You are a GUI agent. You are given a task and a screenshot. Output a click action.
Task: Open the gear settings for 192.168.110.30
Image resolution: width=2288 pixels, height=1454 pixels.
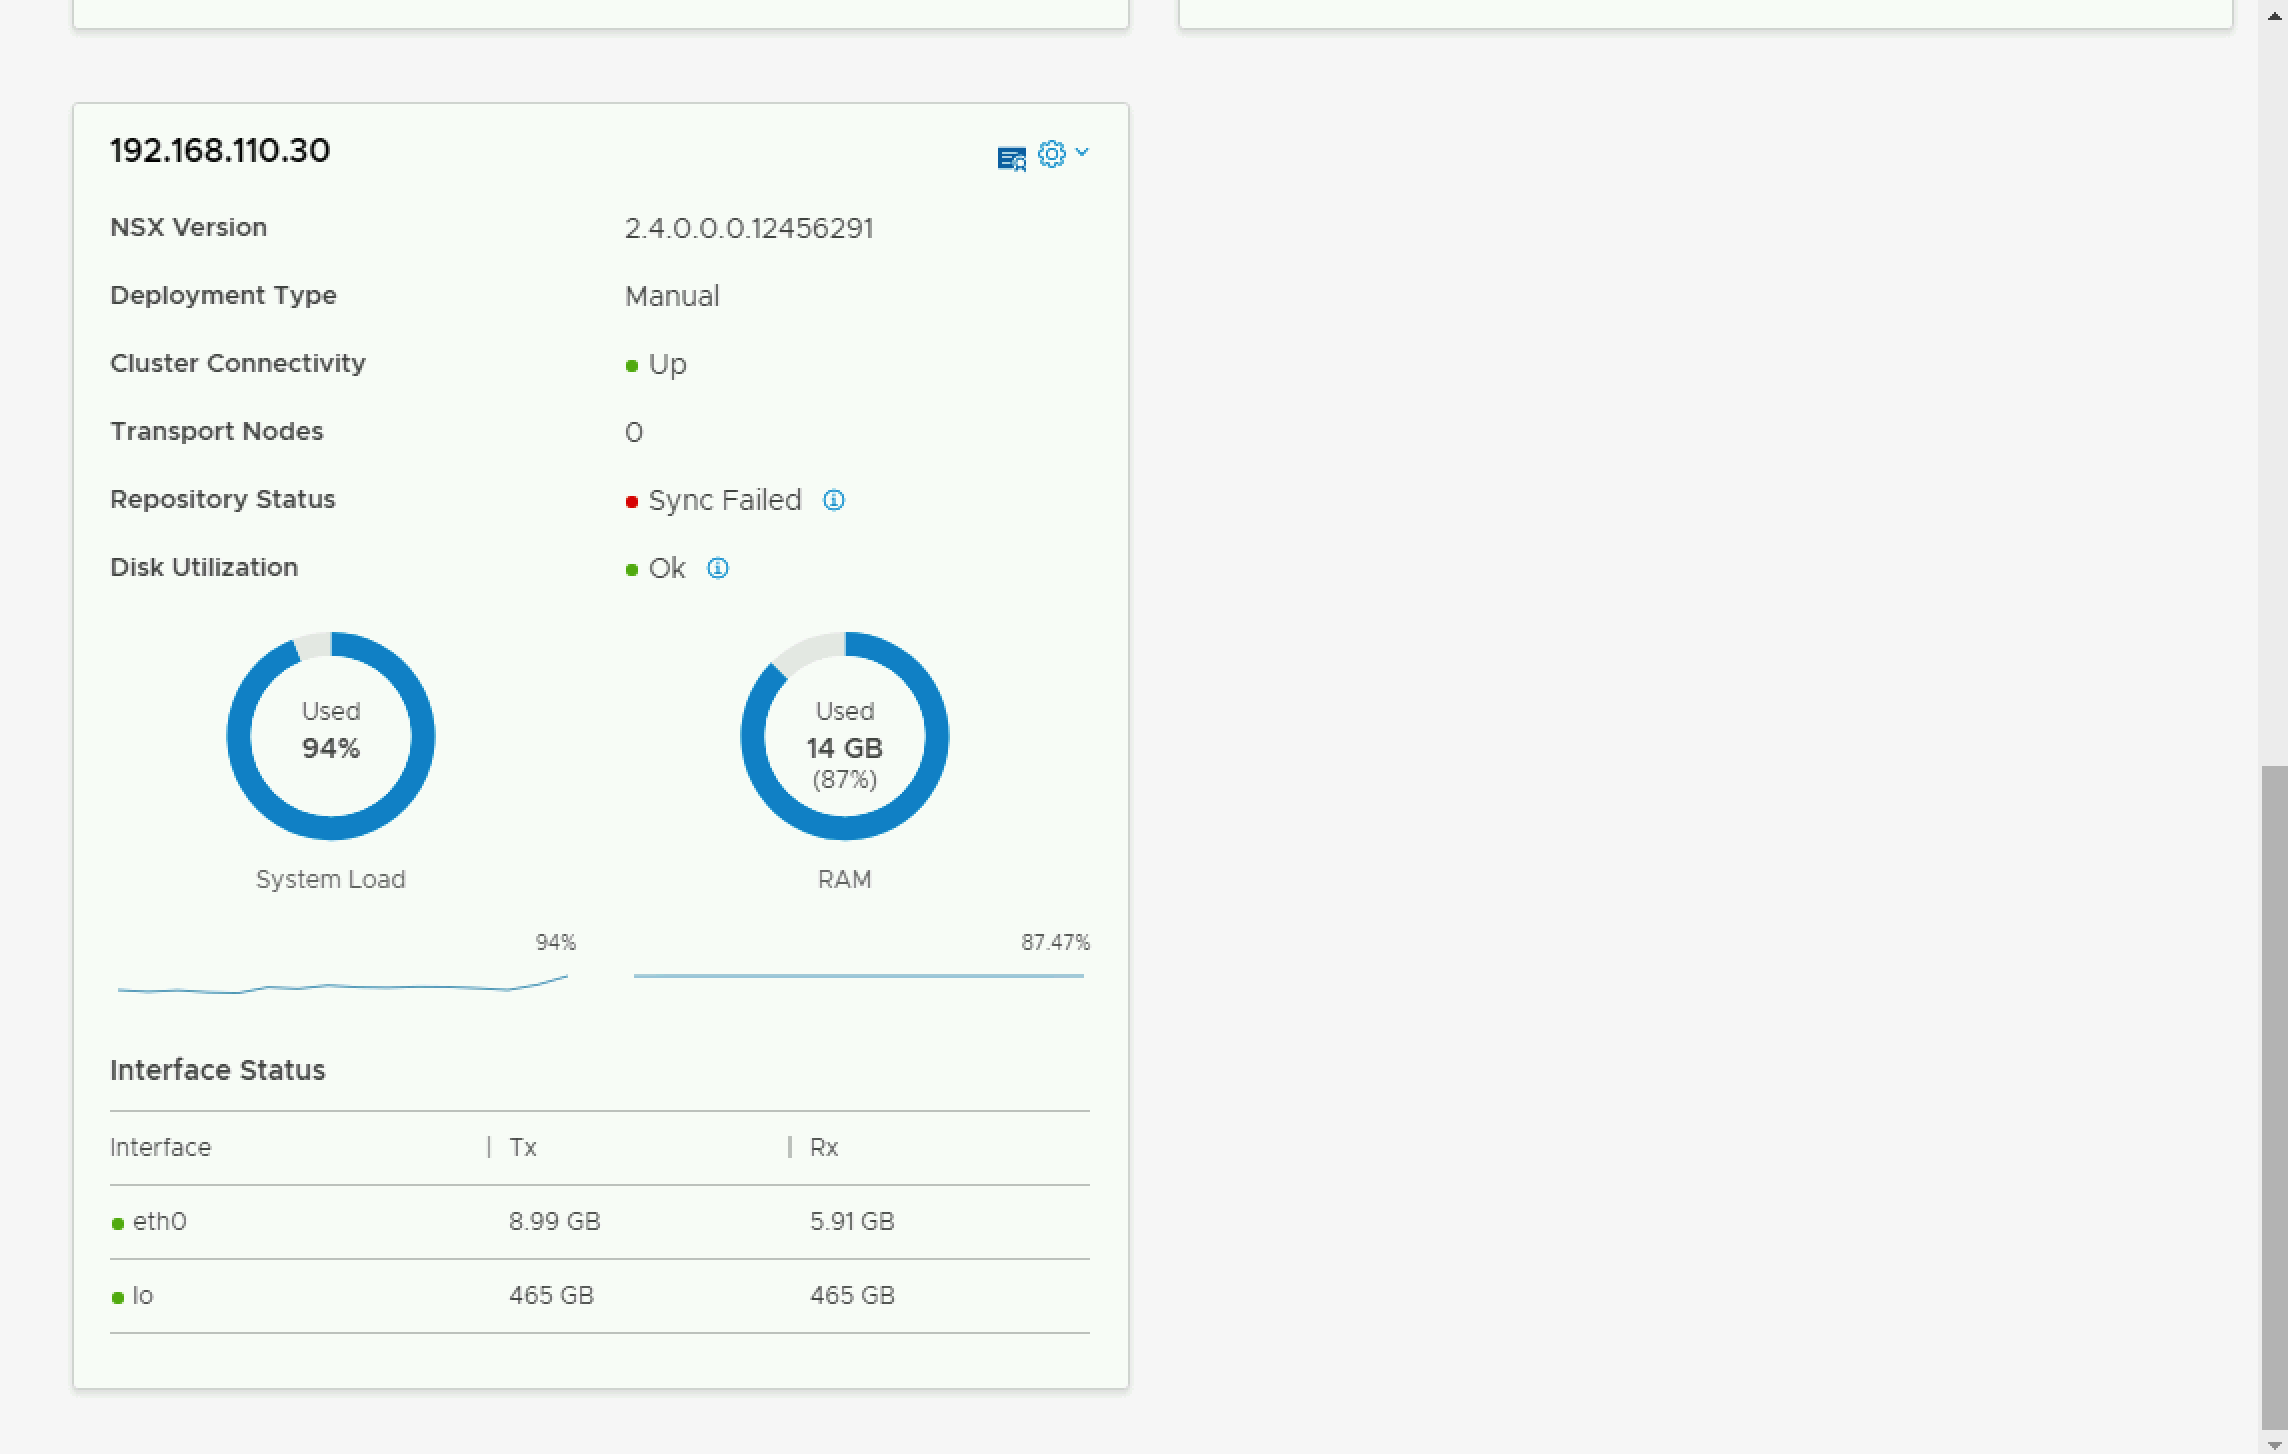[1051, 154]
